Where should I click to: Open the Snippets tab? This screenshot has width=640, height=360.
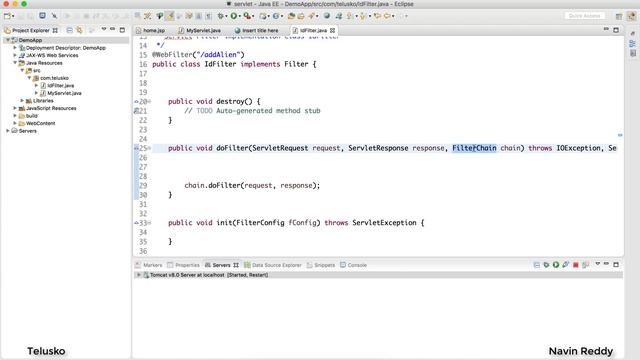[x=321, y=265]
